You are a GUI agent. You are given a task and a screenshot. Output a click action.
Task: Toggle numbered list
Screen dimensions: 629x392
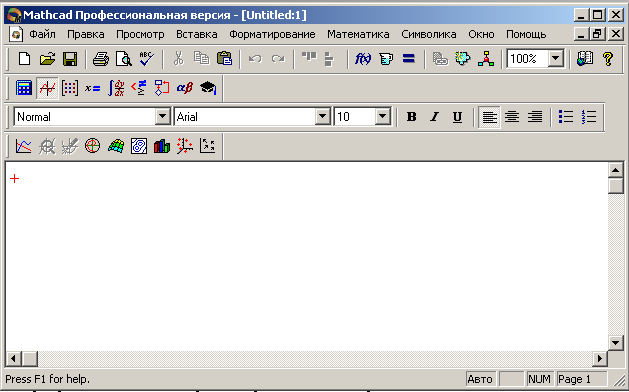coord(589,117)
